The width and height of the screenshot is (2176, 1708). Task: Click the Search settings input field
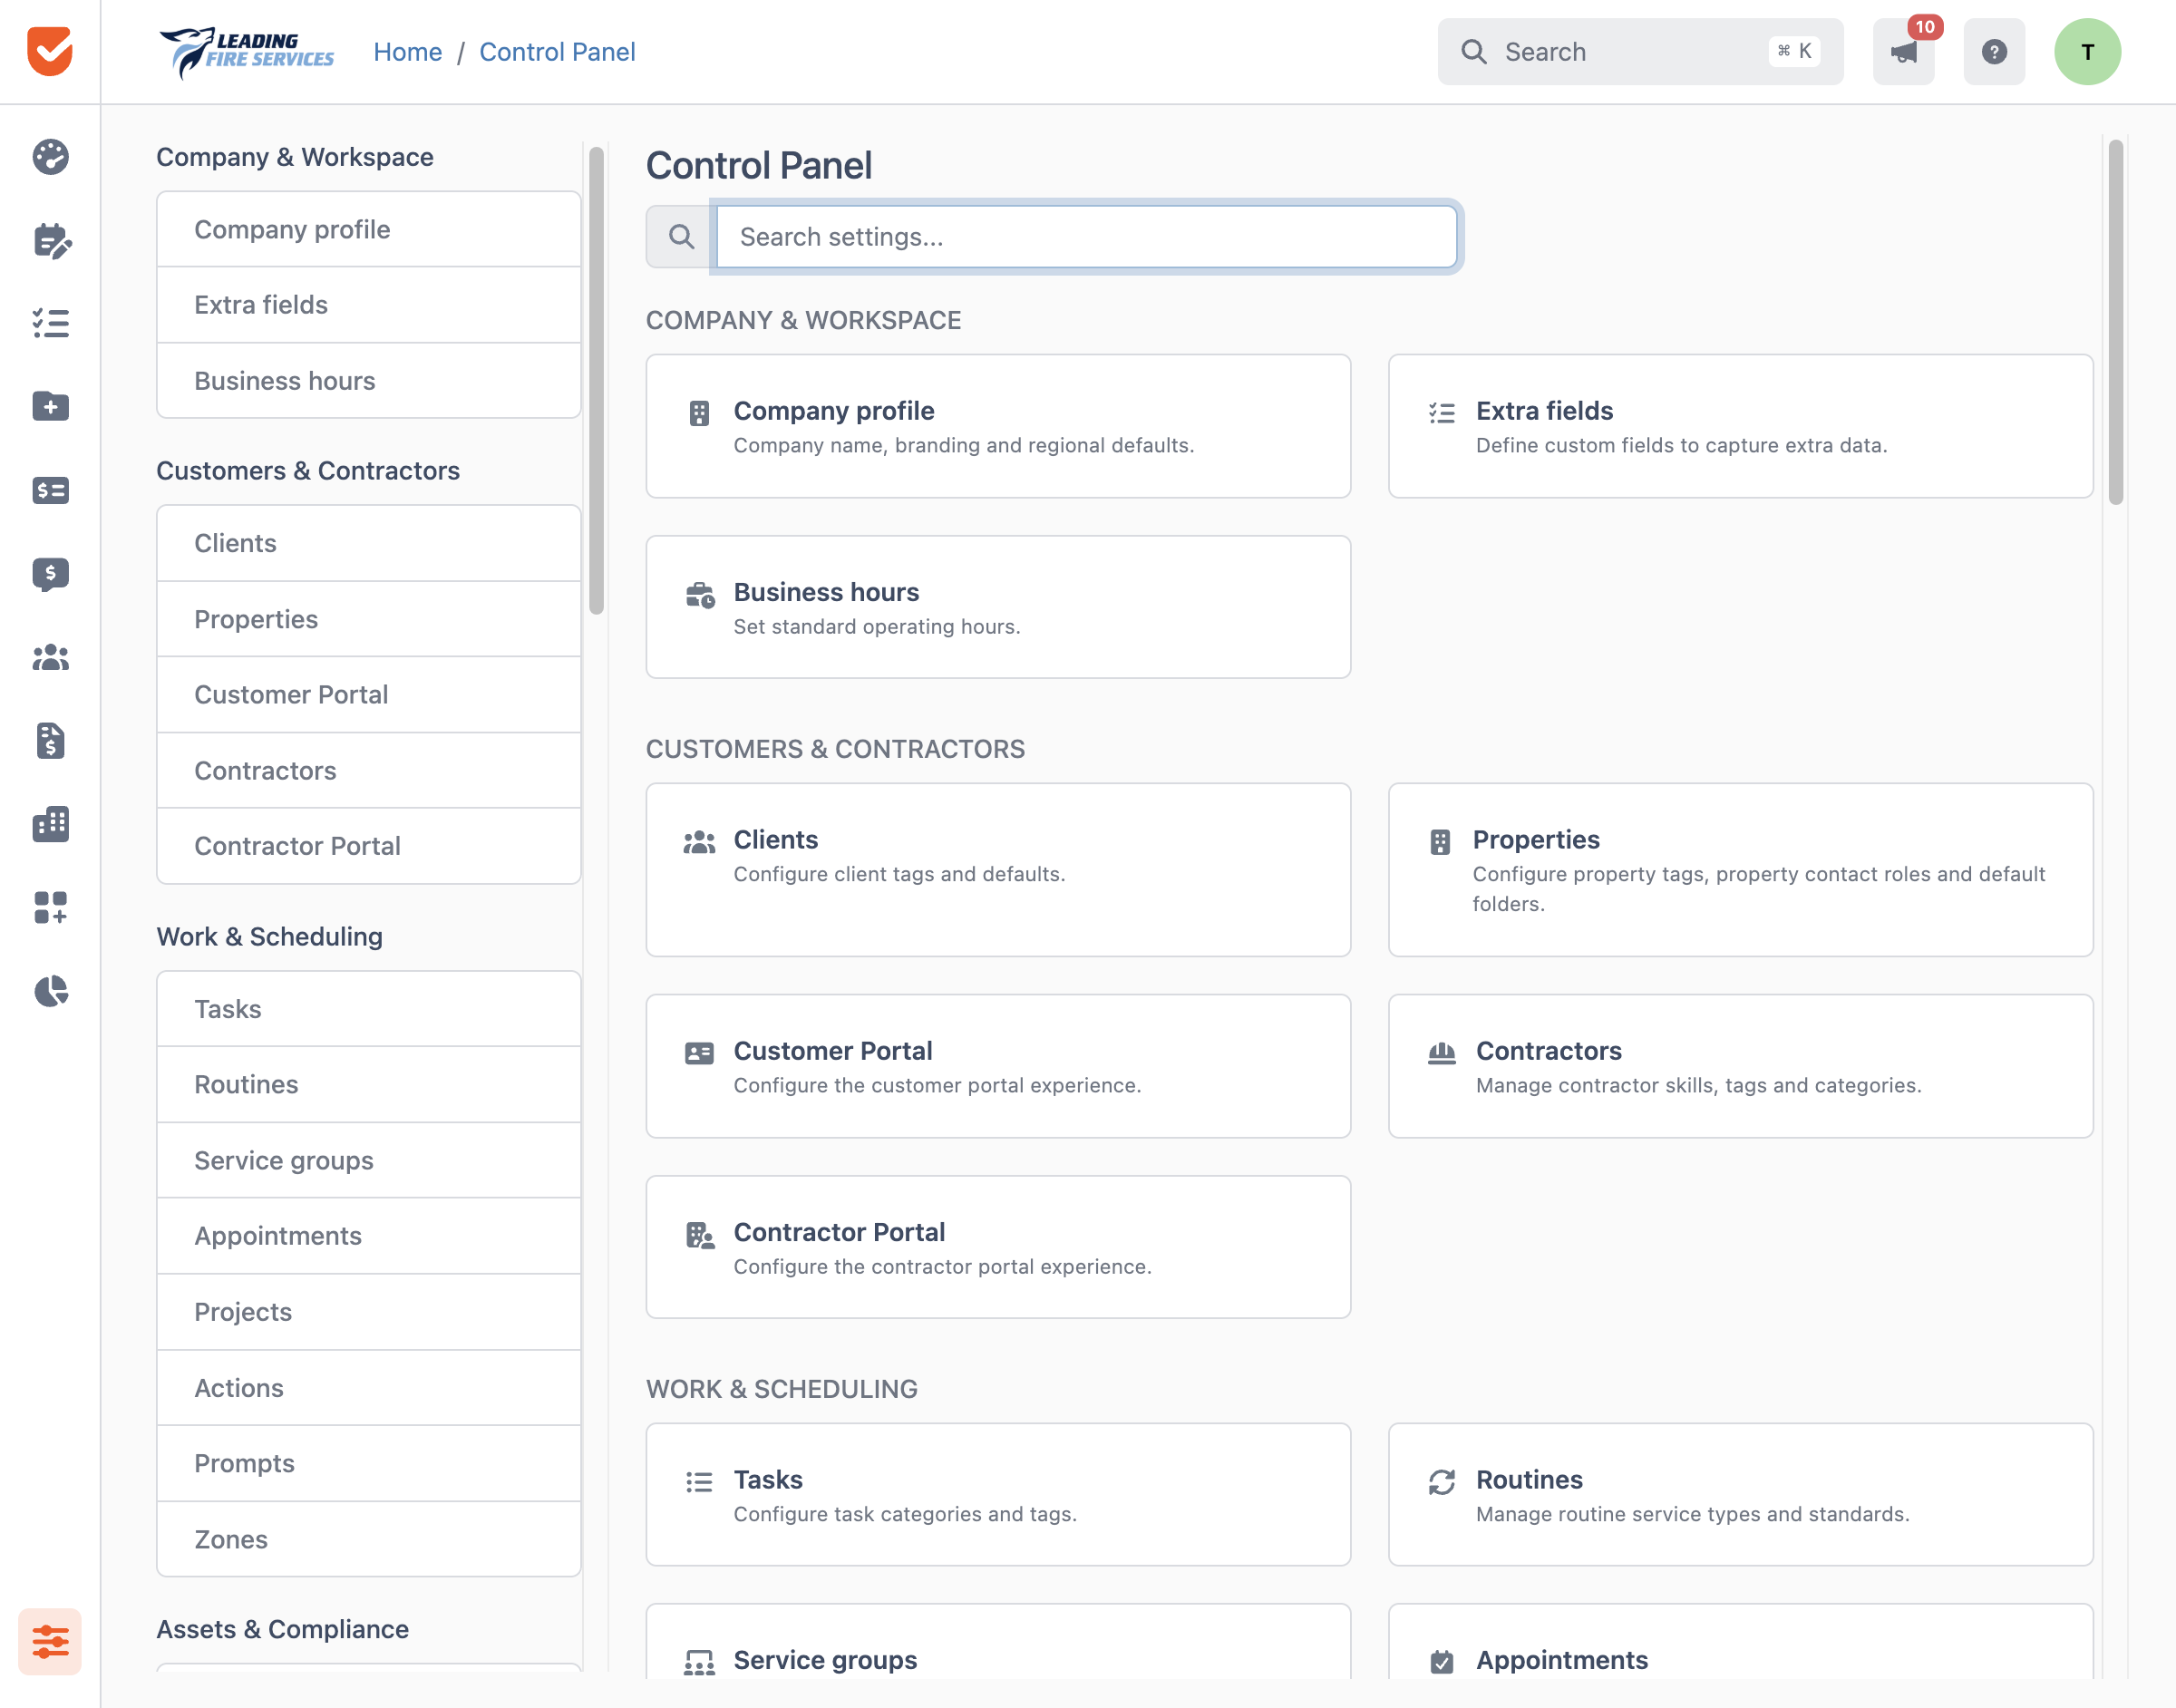pos(1086,237)
